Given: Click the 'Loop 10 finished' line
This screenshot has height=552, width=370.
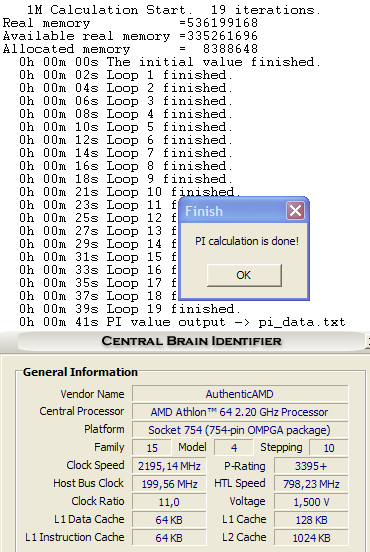Looking at the screenshot, I should coord(130,192).
